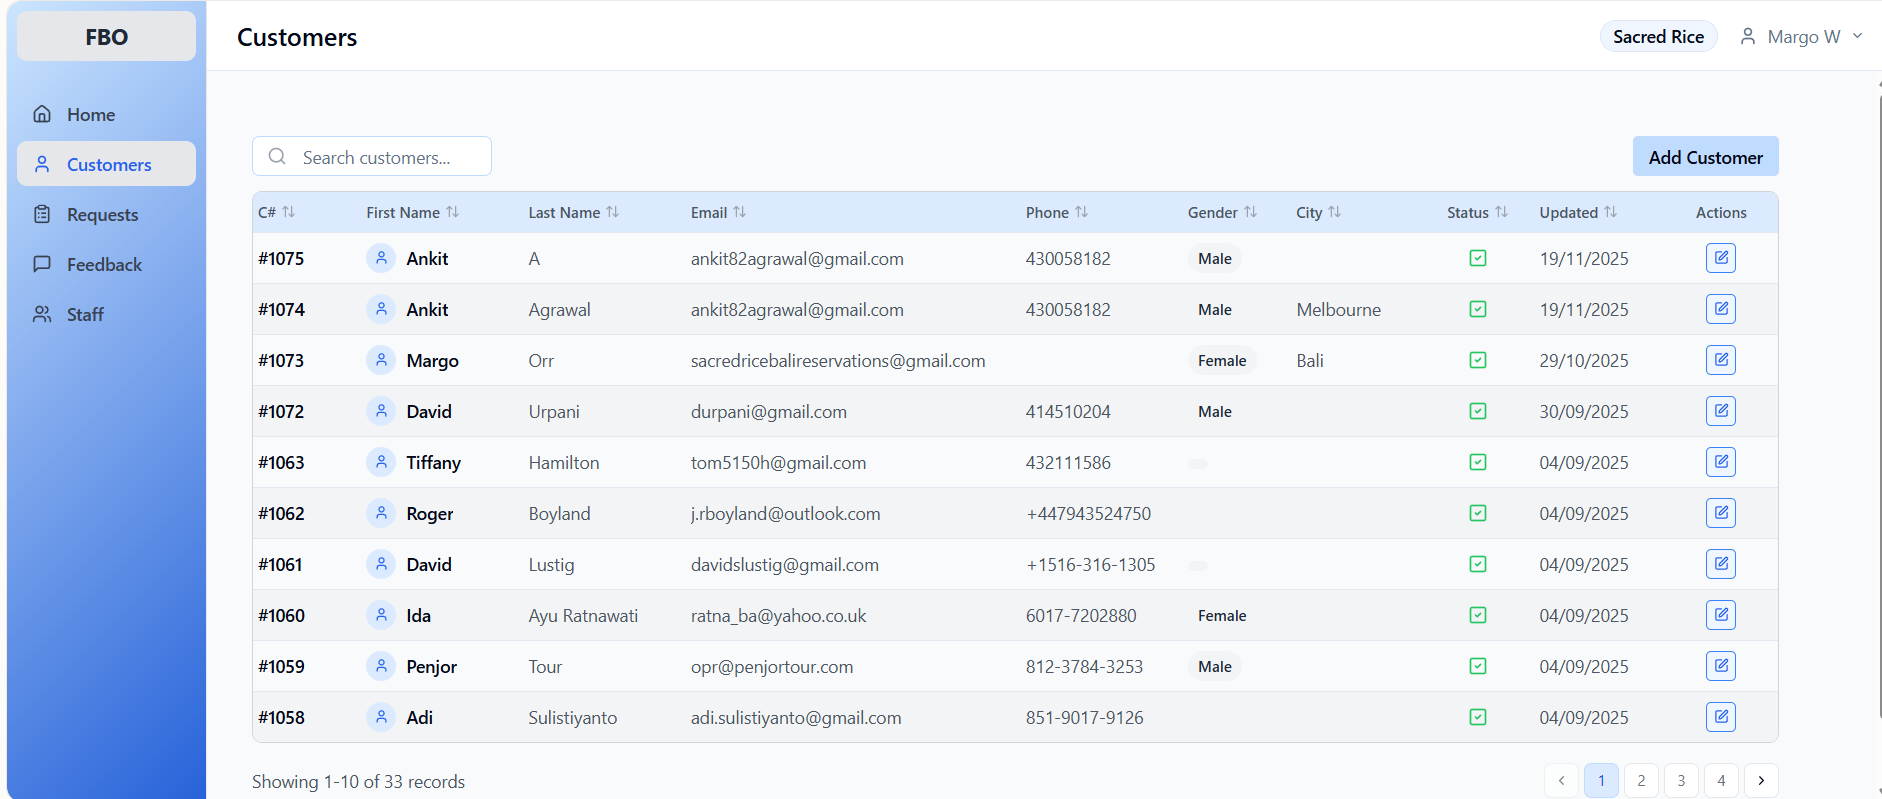
Task: Click the edit icon for David Lustig
Action: click(1720, 564)
